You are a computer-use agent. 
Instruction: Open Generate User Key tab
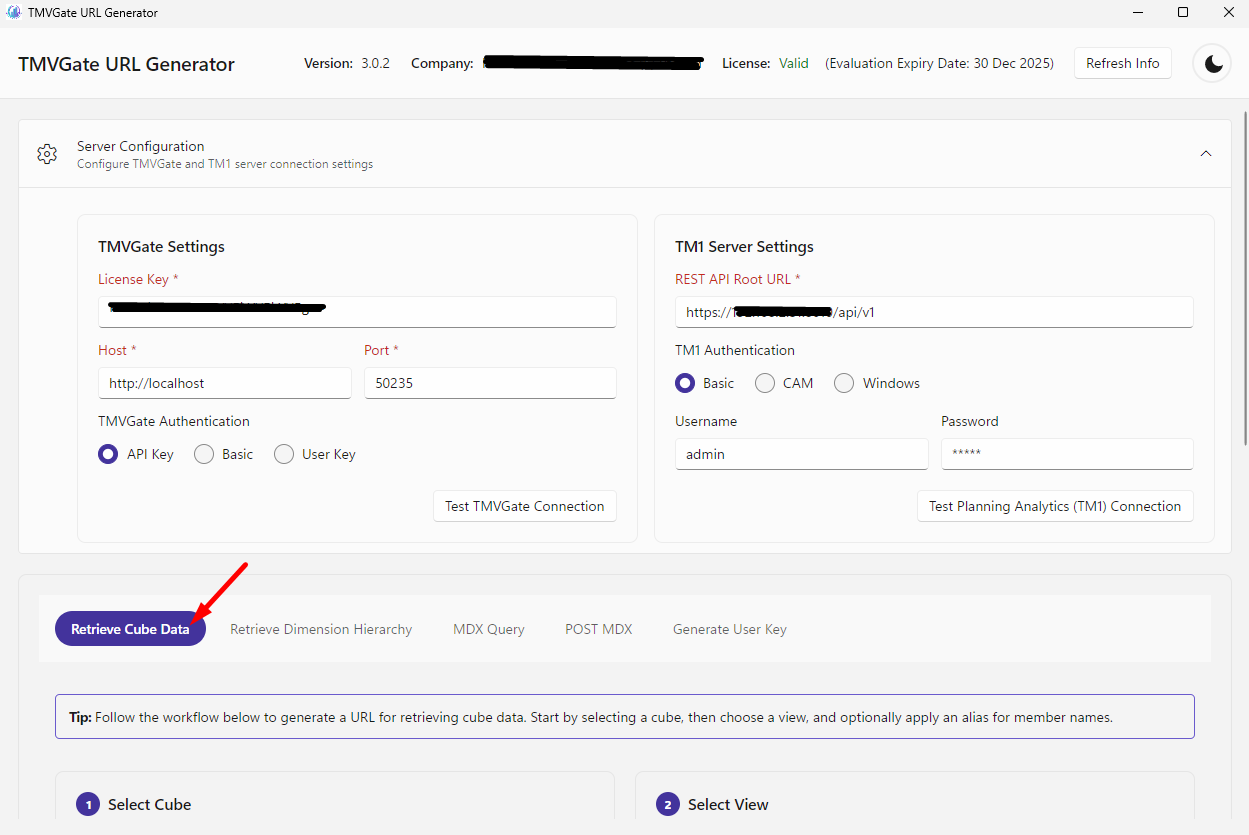click(730, 629)
